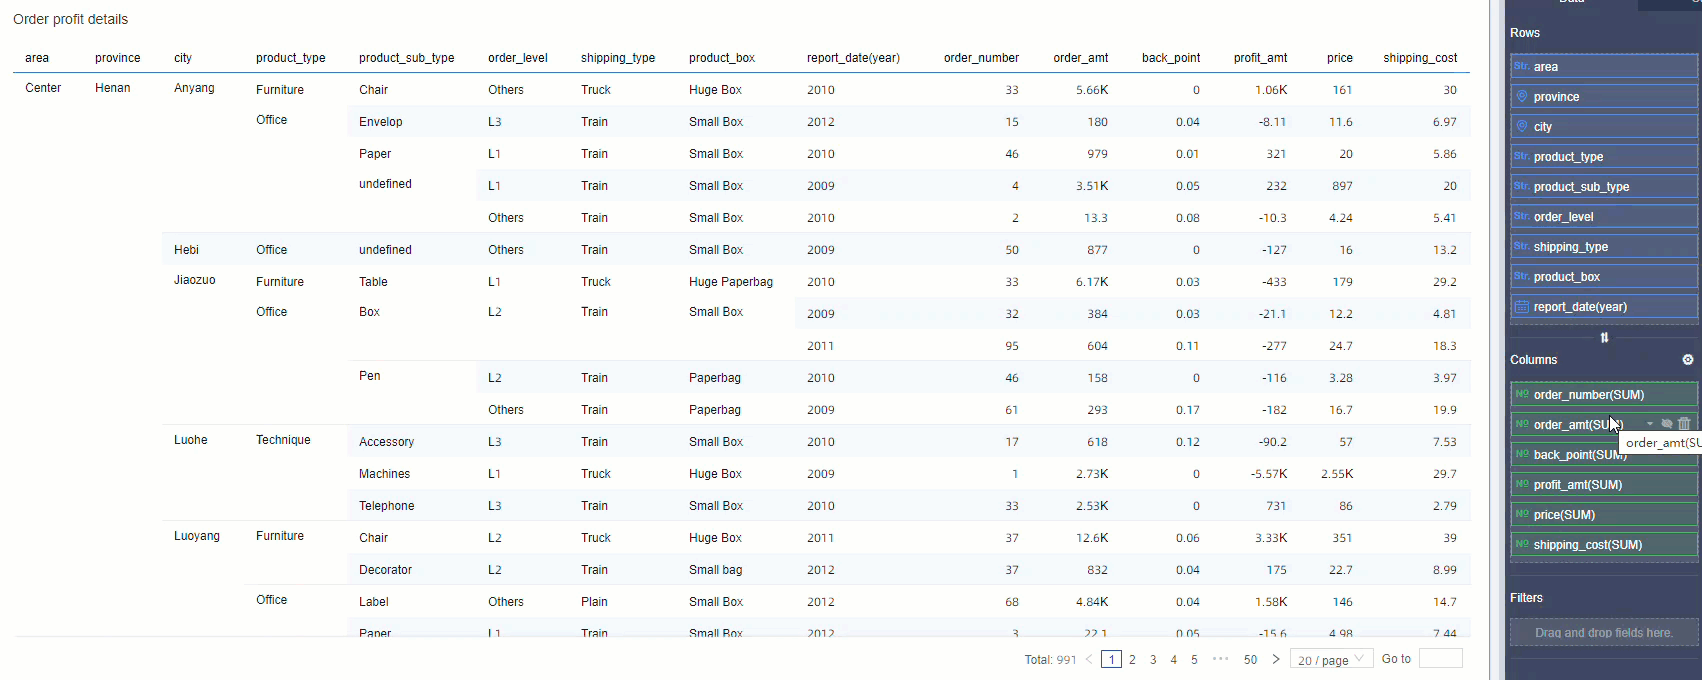Click the product_sub_type field in Rows
This screenshot has height=680, width=1702.
tap(1604, 187)
